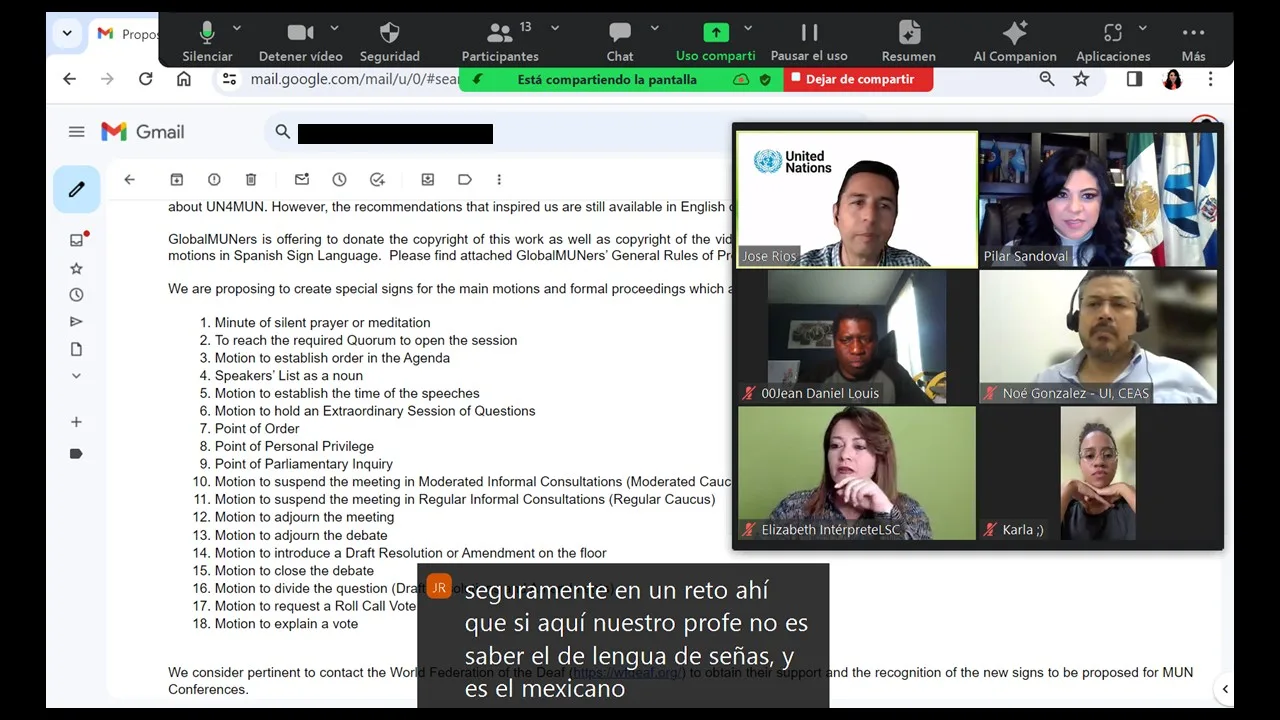Snooze the email using clock icon
The height and width of the screenshot is (720, 1280).
coord(339,180)
